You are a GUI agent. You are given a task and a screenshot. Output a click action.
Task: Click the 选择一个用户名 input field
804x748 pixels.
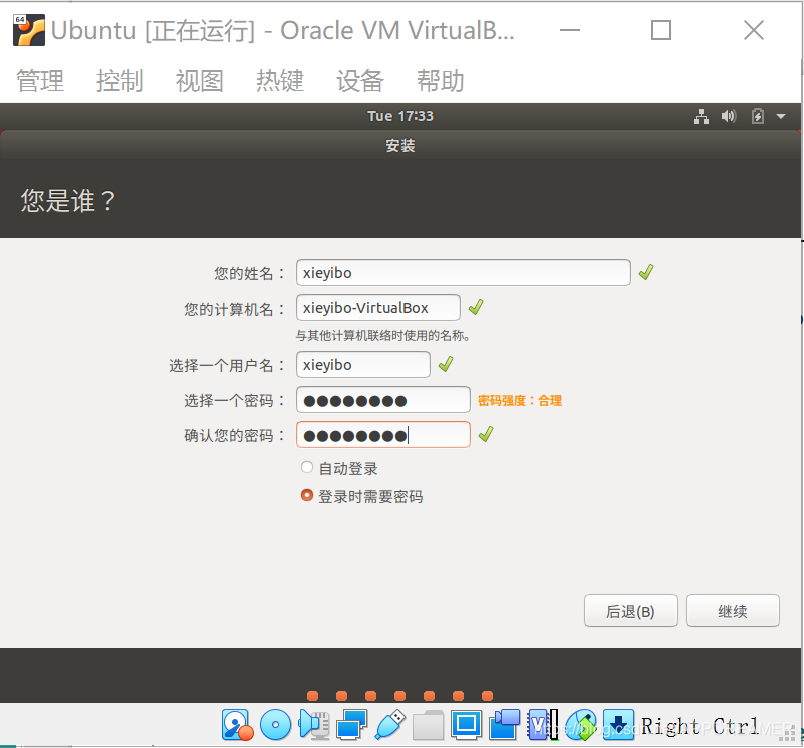[363, 365]
